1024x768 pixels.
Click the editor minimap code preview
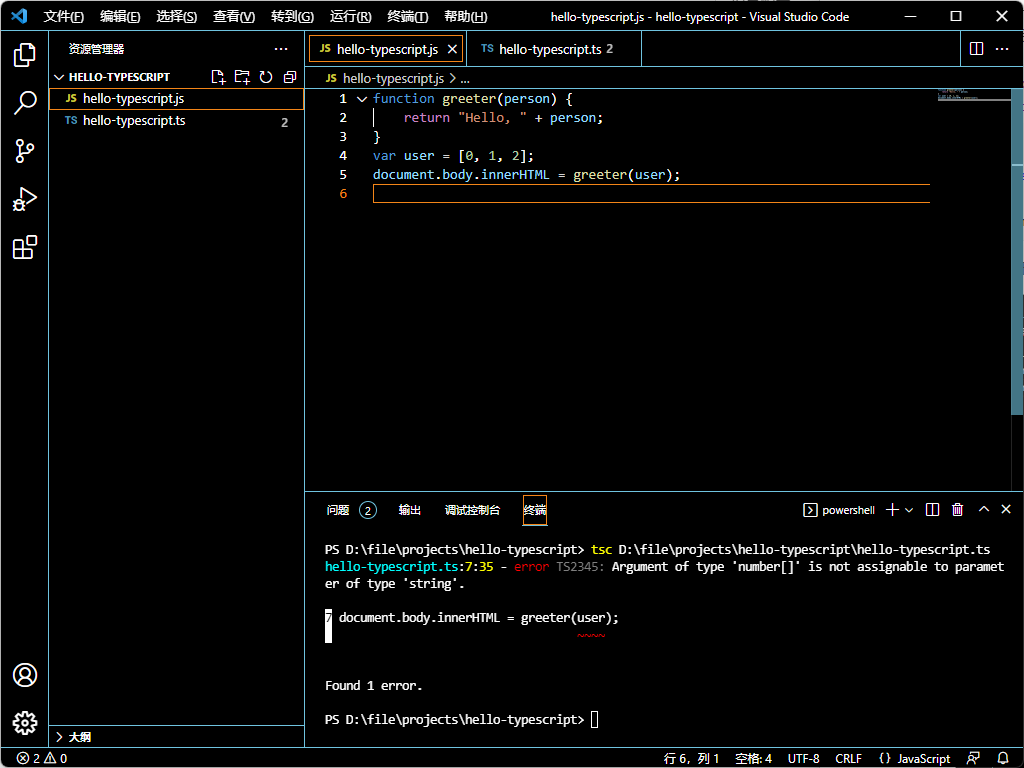[x=960, y=96]
